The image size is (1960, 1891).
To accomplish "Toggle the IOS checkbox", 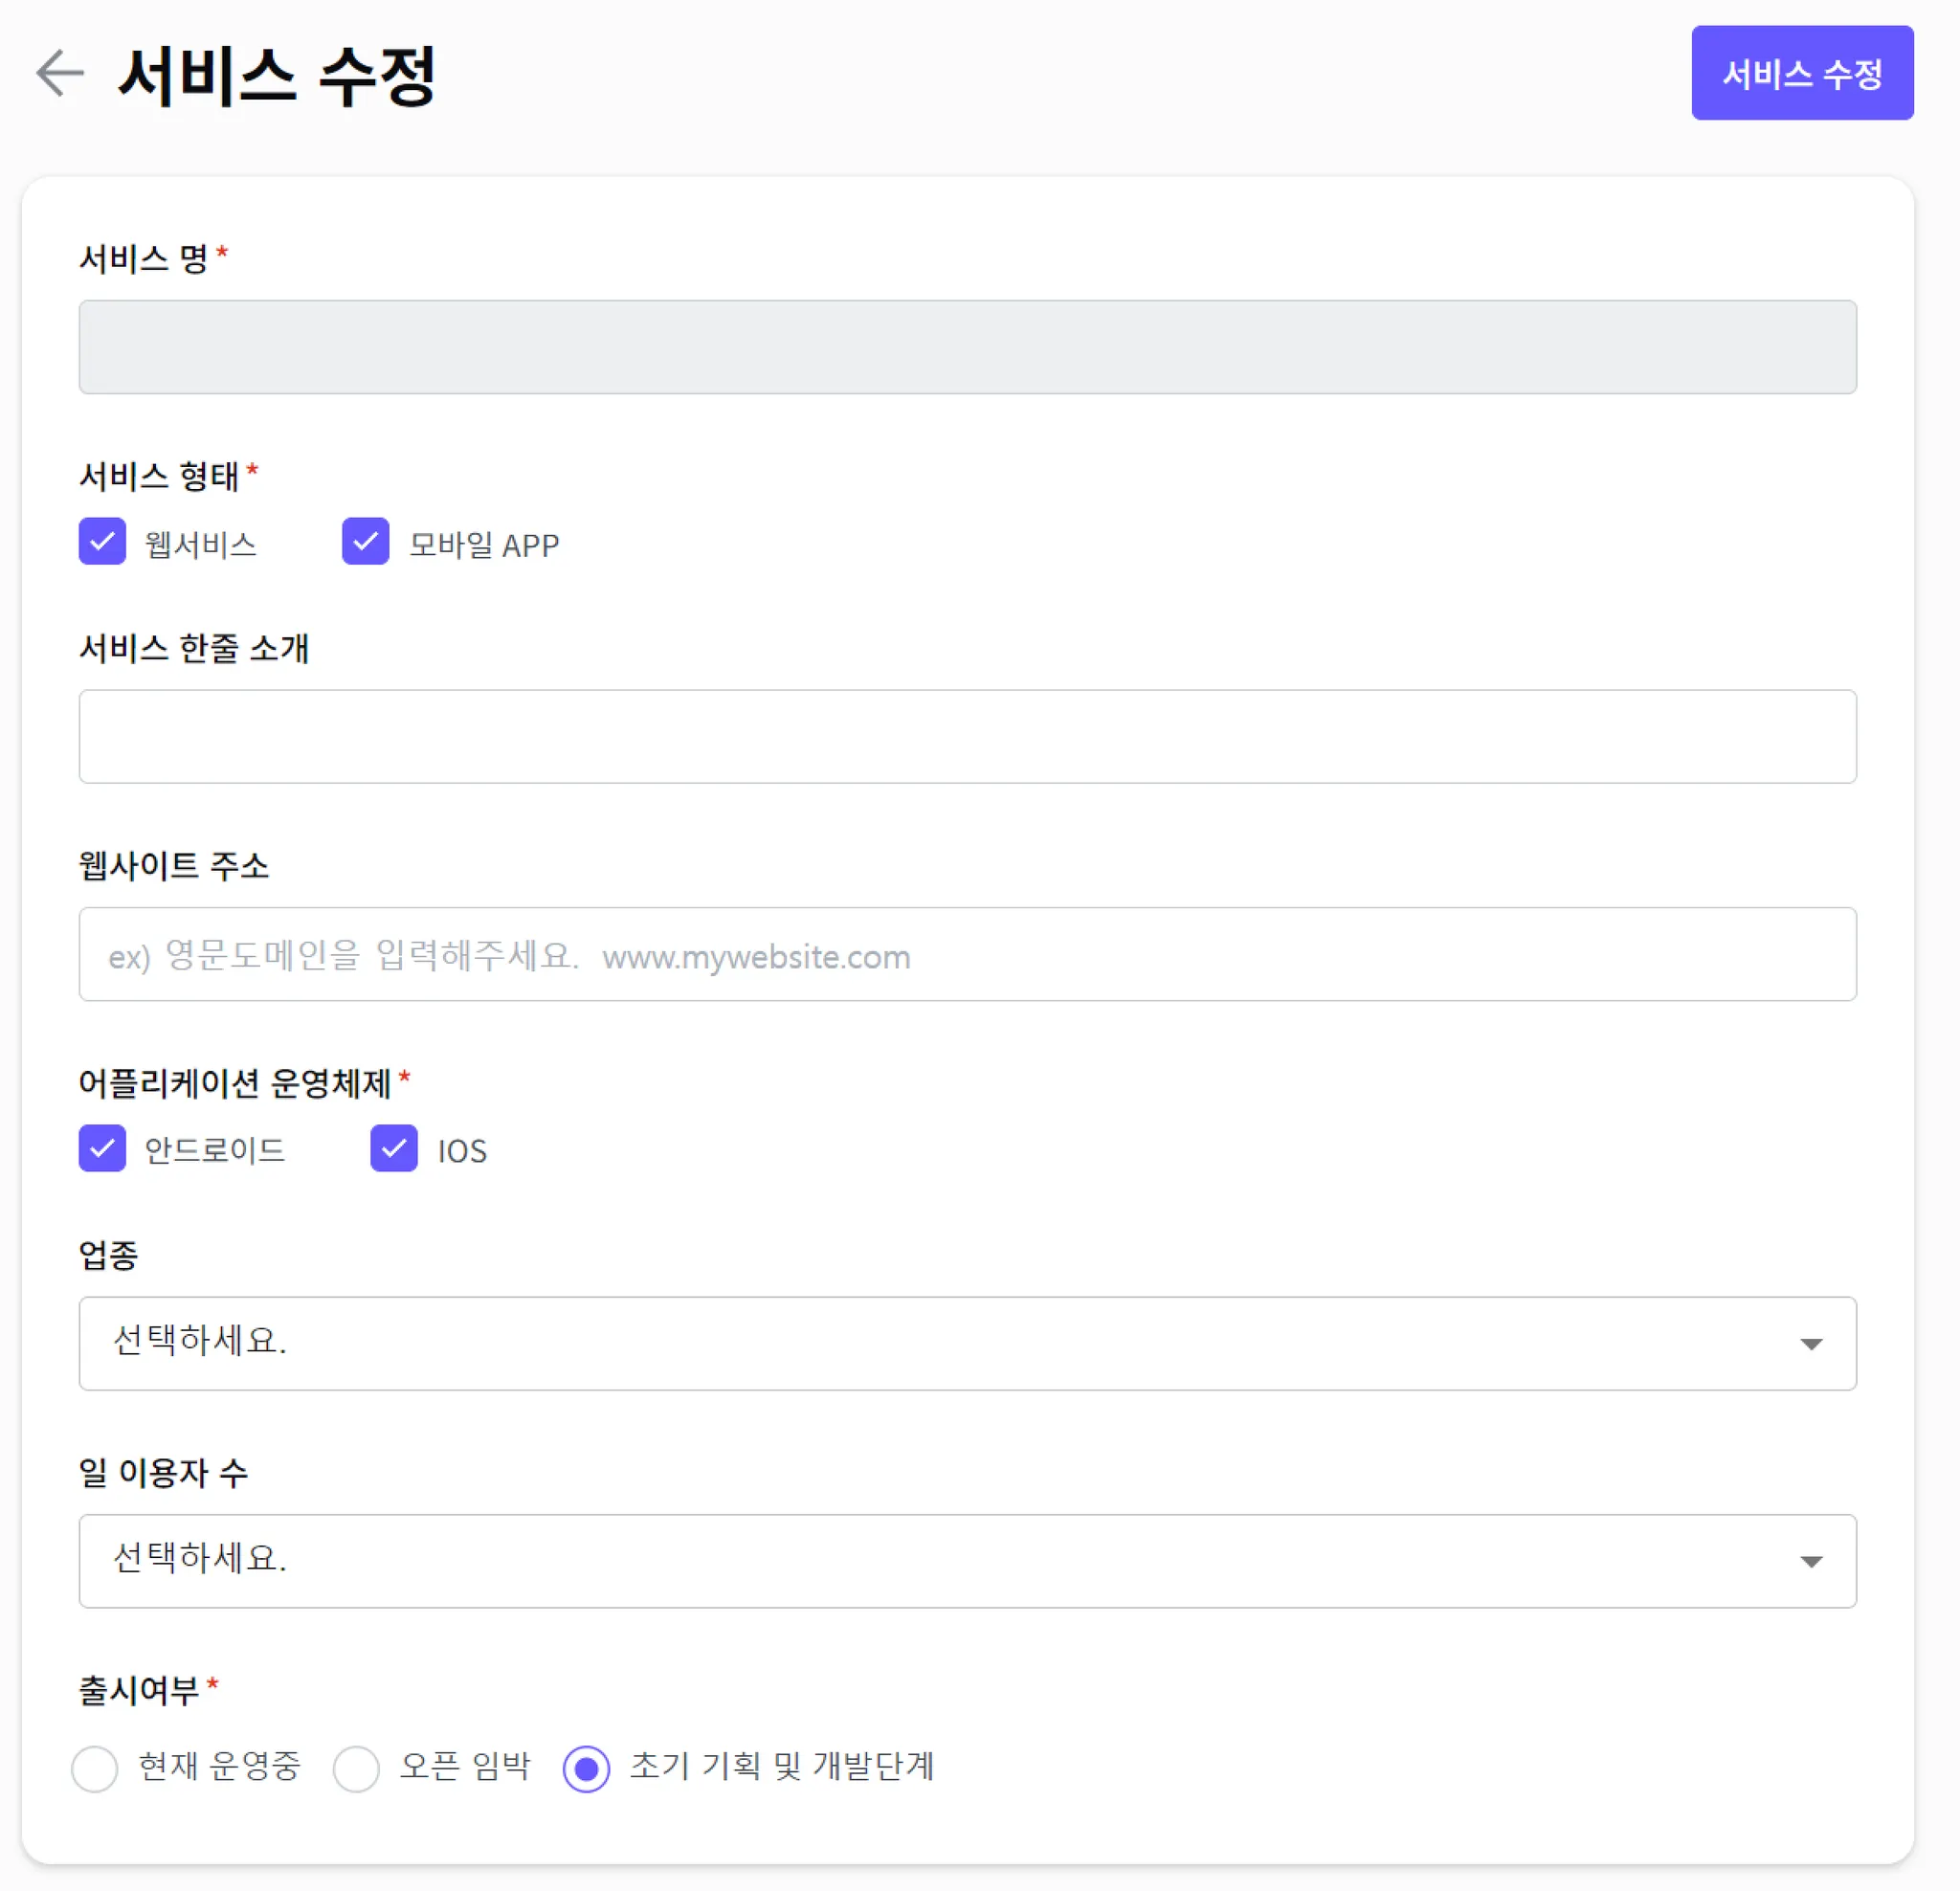I will tap(393, 1148).
